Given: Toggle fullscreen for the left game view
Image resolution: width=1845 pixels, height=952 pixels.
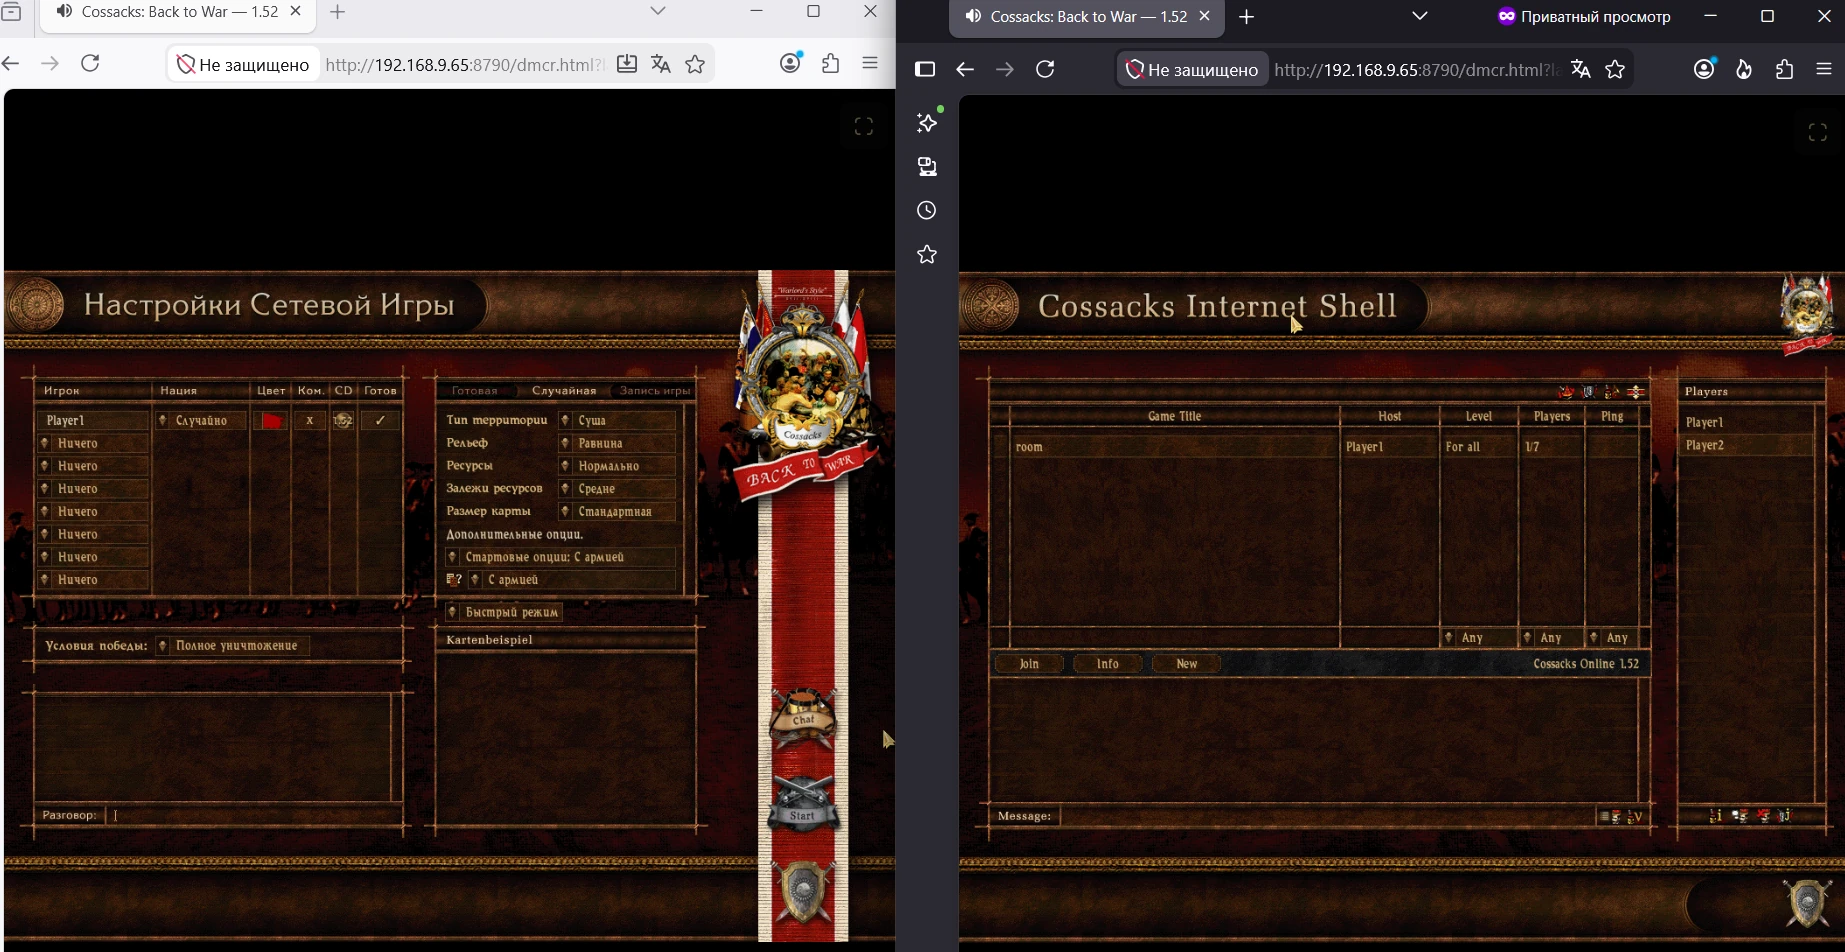Looking at the screenshot, I should point(864,127).
